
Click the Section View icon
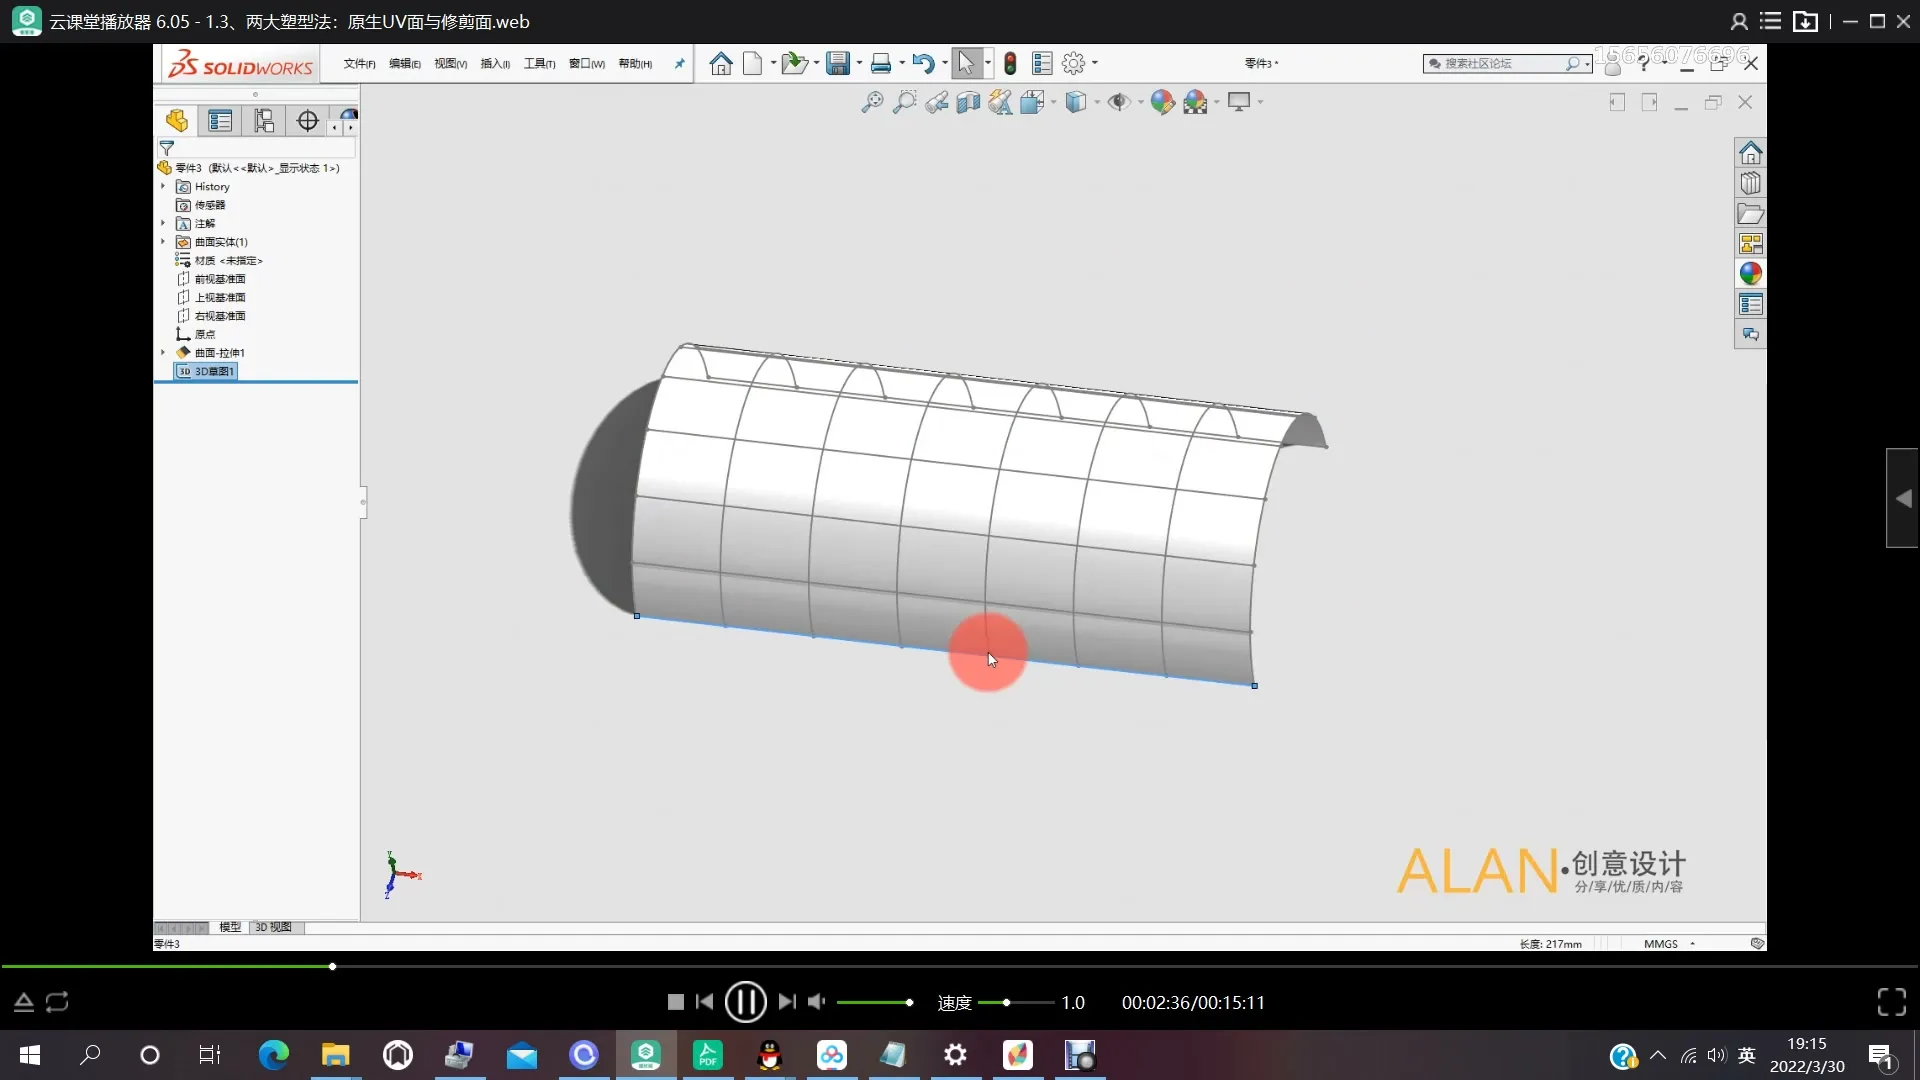[968, 102]
